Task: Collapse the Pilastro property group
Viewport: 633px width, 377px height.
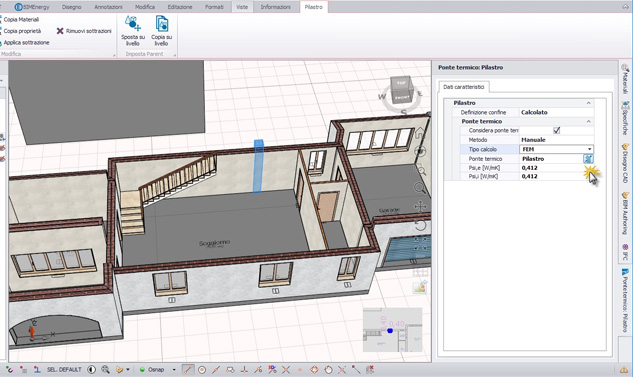Action: tap(589, 103)
